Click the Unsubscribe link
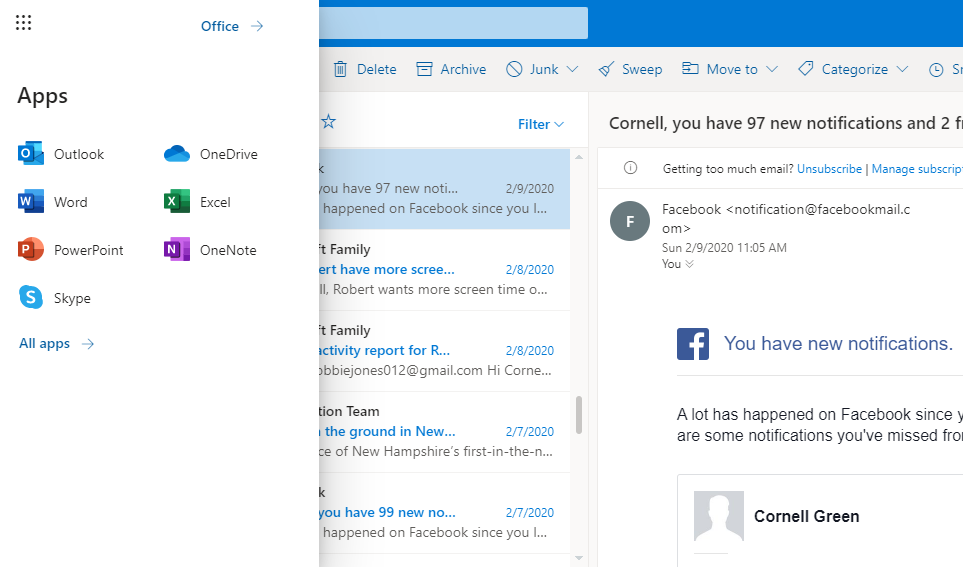This screenshot has height=567, width=963. 829,169
